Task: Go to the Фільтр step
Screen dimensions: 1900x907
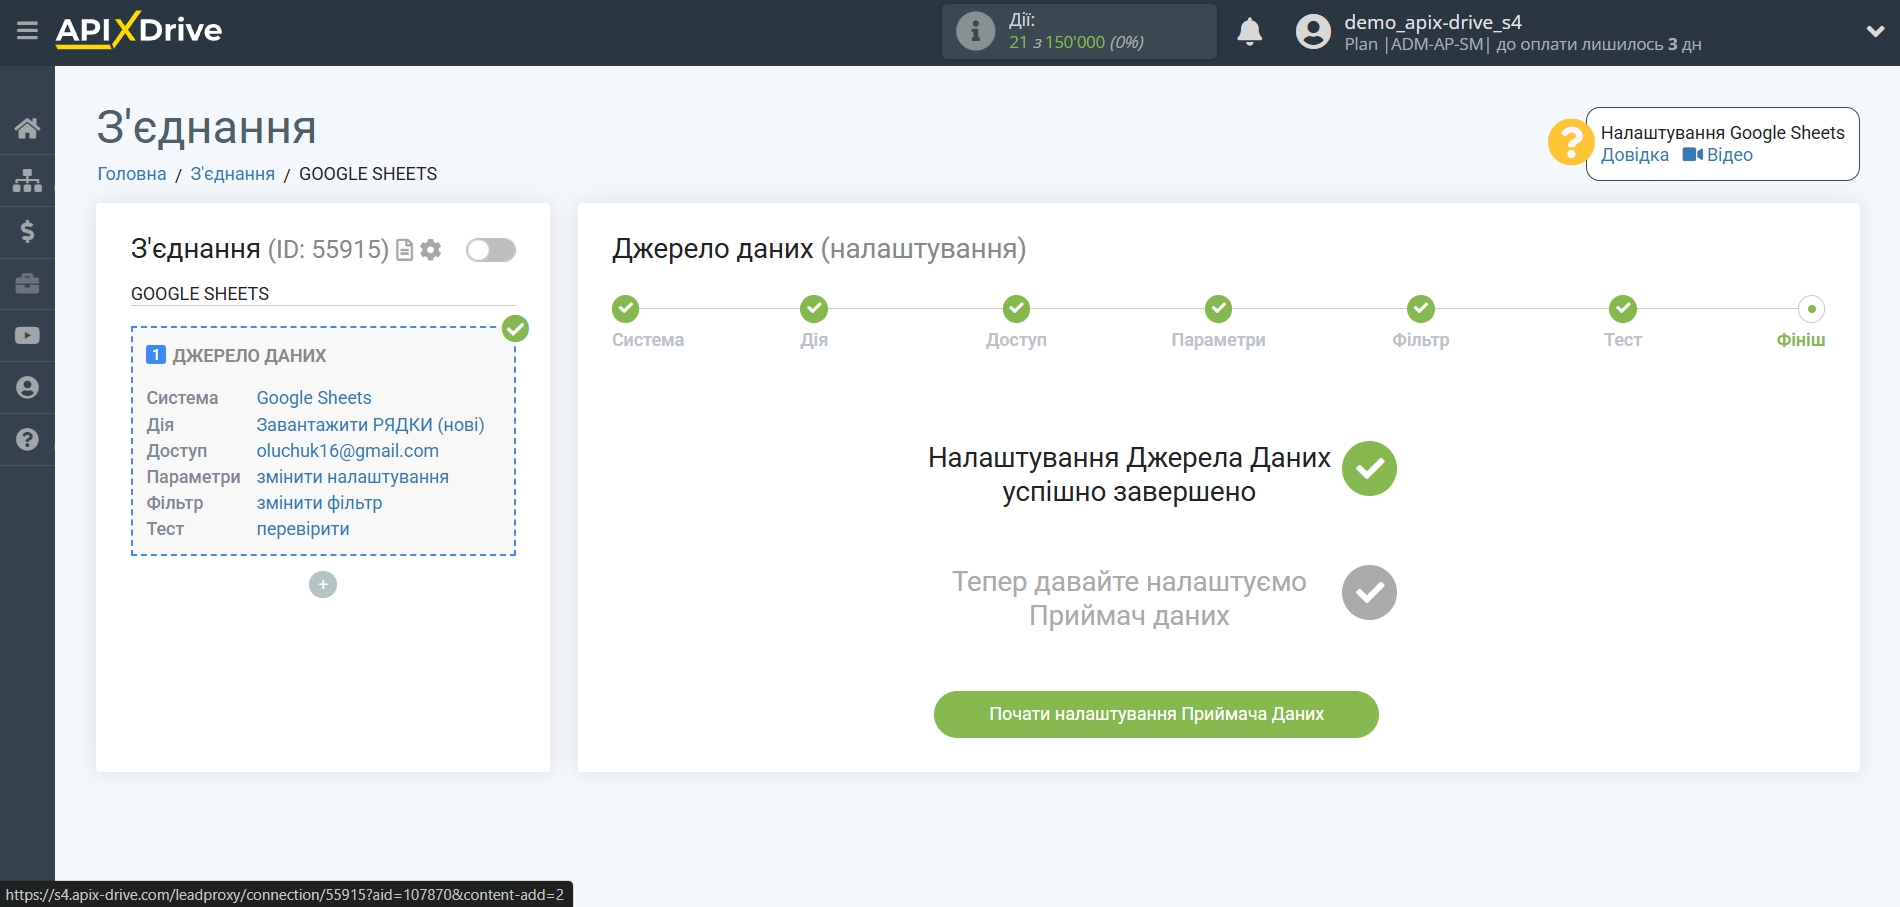Action: tap(1420, 309)
